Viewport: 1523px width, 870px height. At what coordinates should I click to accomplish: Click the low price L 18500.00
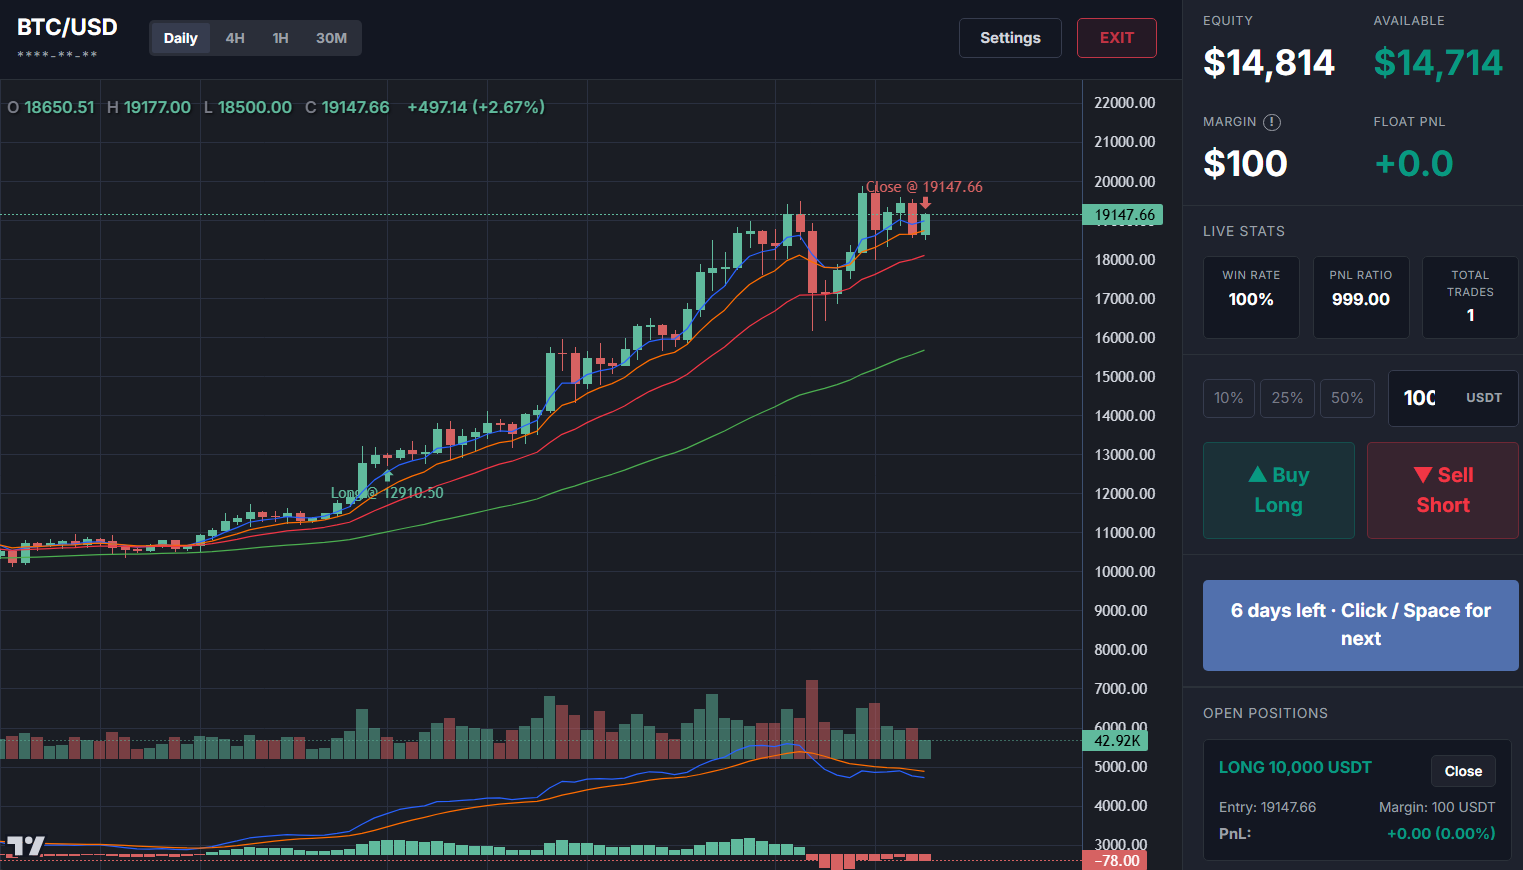pos(248,107)
